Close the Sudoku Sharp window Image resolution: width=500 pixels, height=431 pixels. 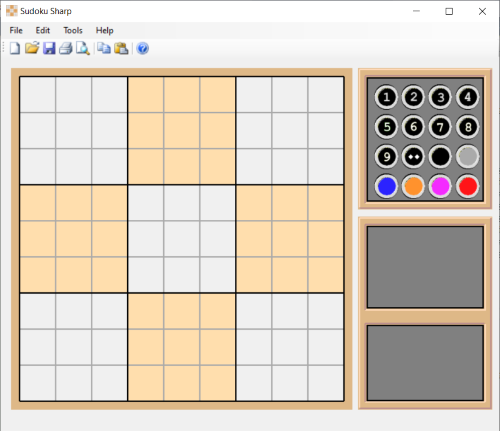point(482,11)
